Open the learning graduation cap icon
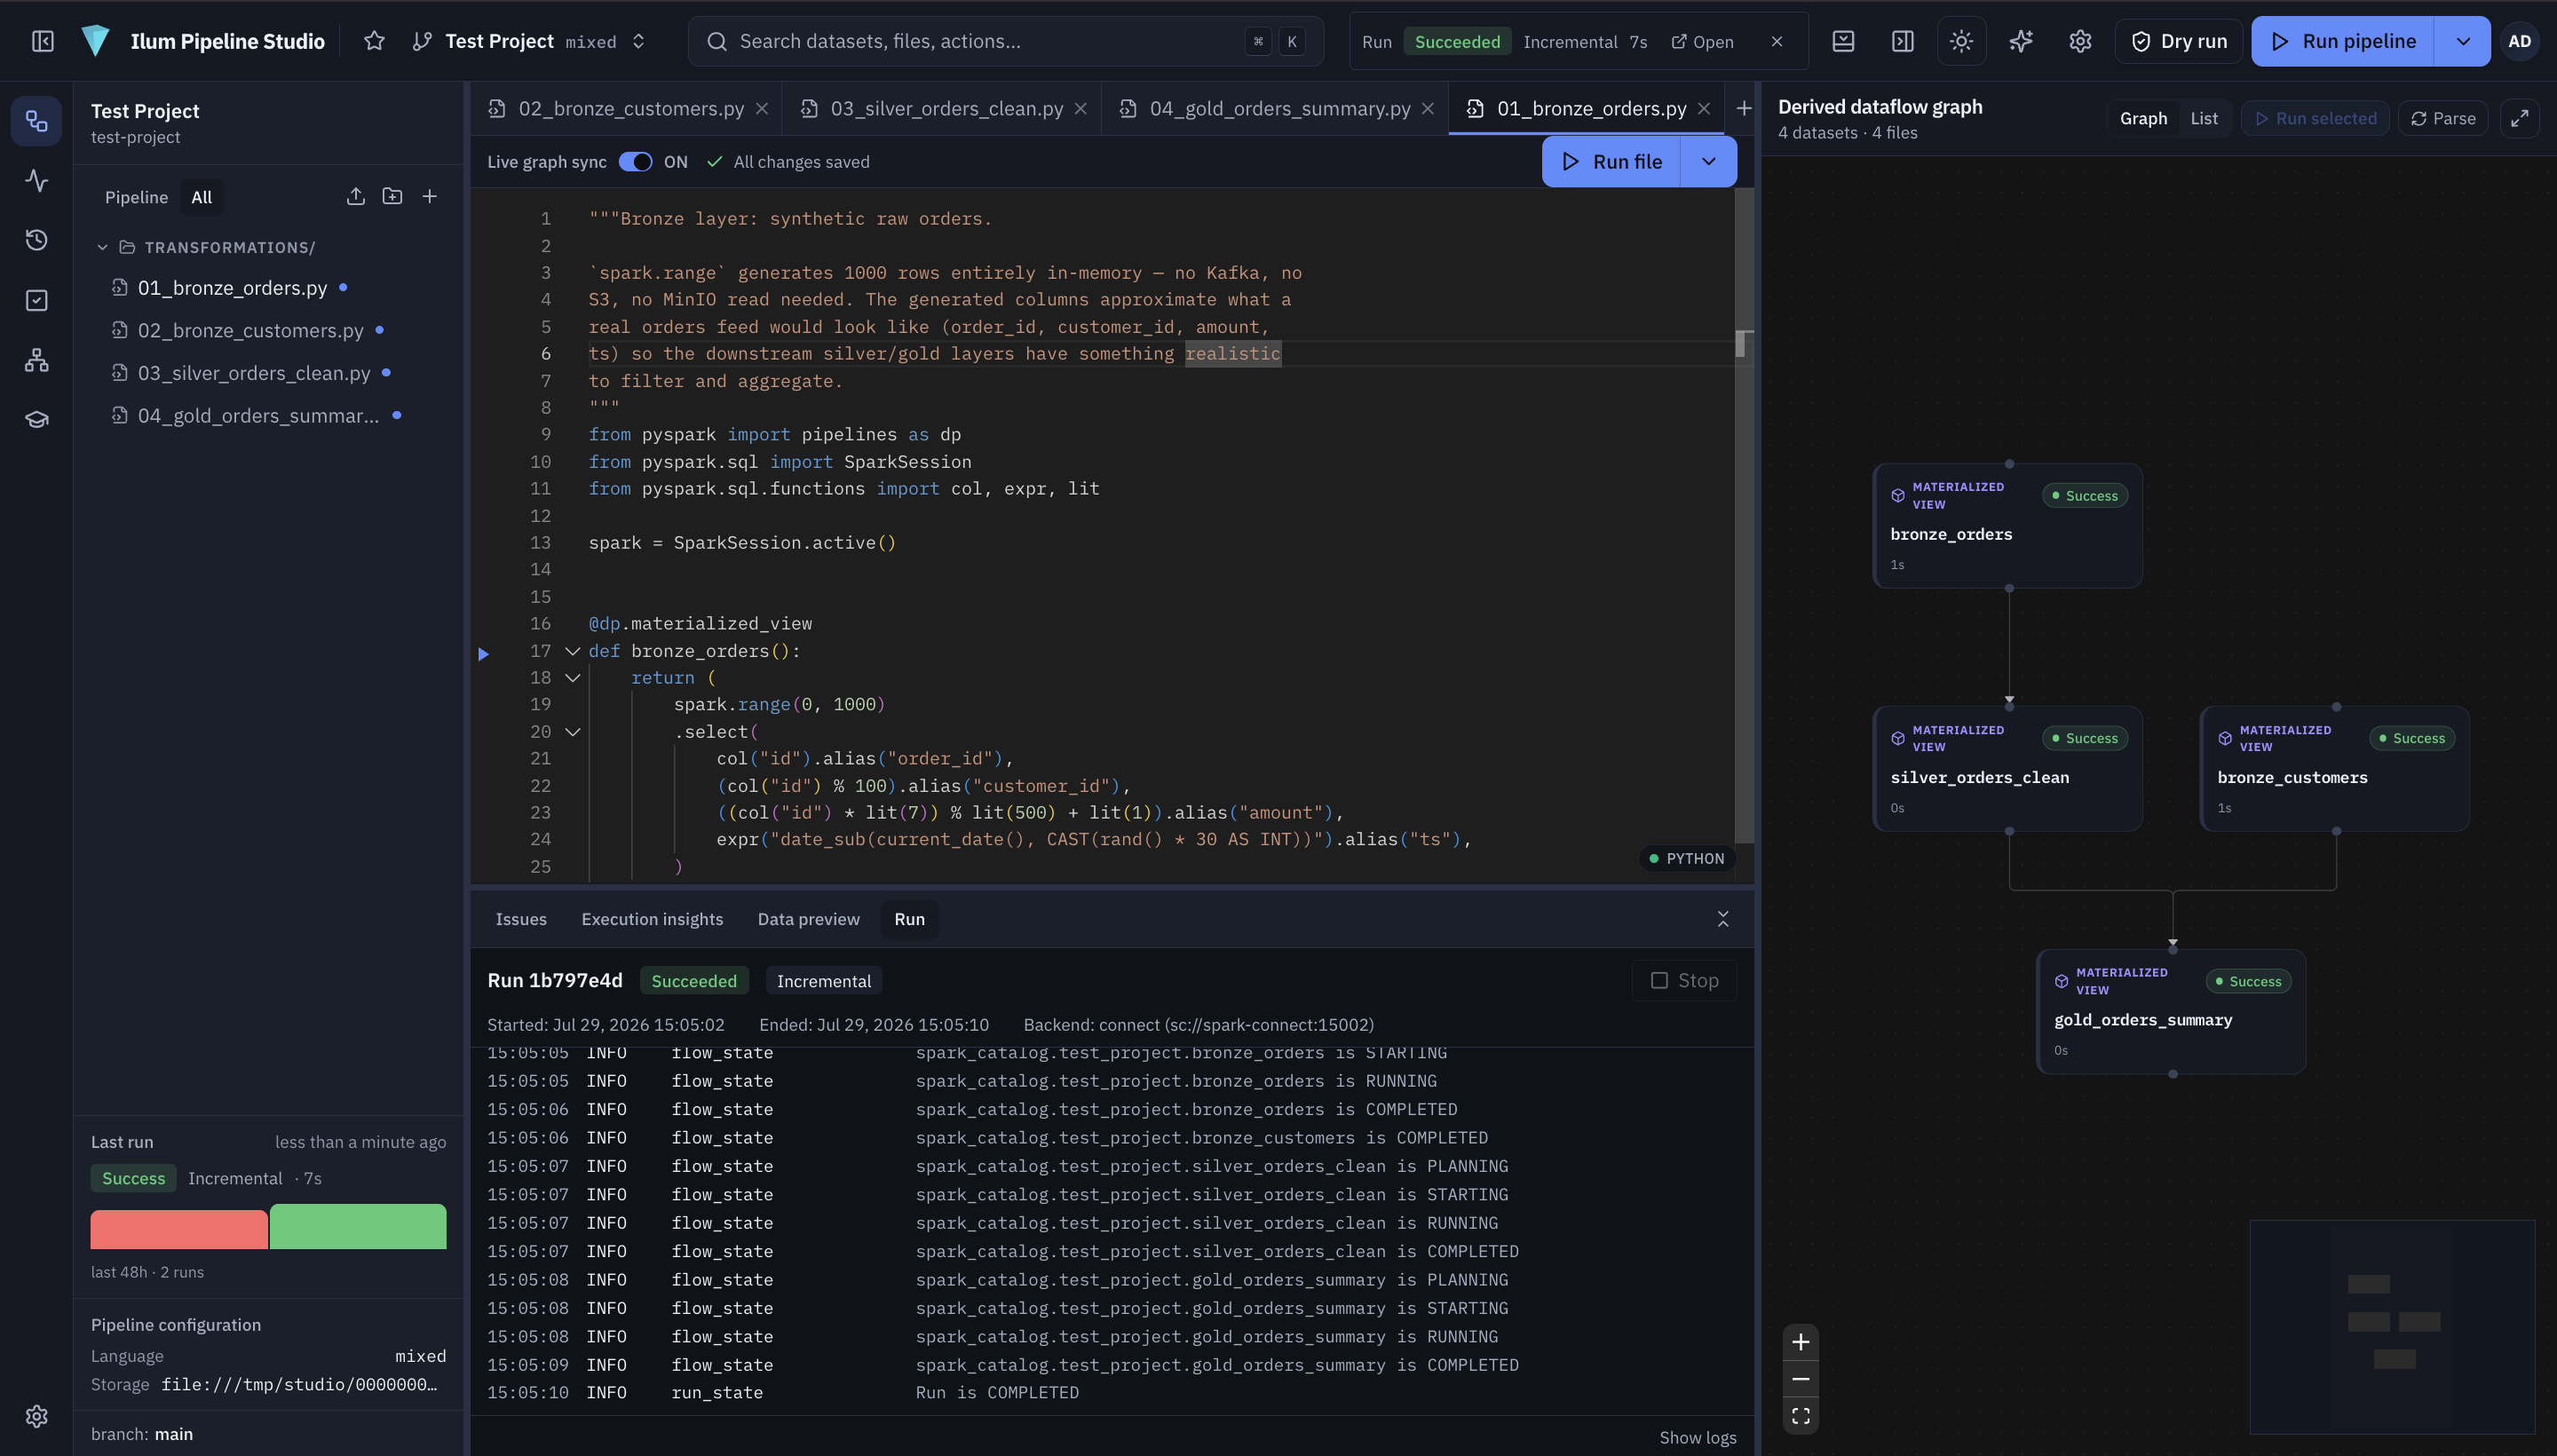The image size is (2557, 1456). tap(37, 419)
